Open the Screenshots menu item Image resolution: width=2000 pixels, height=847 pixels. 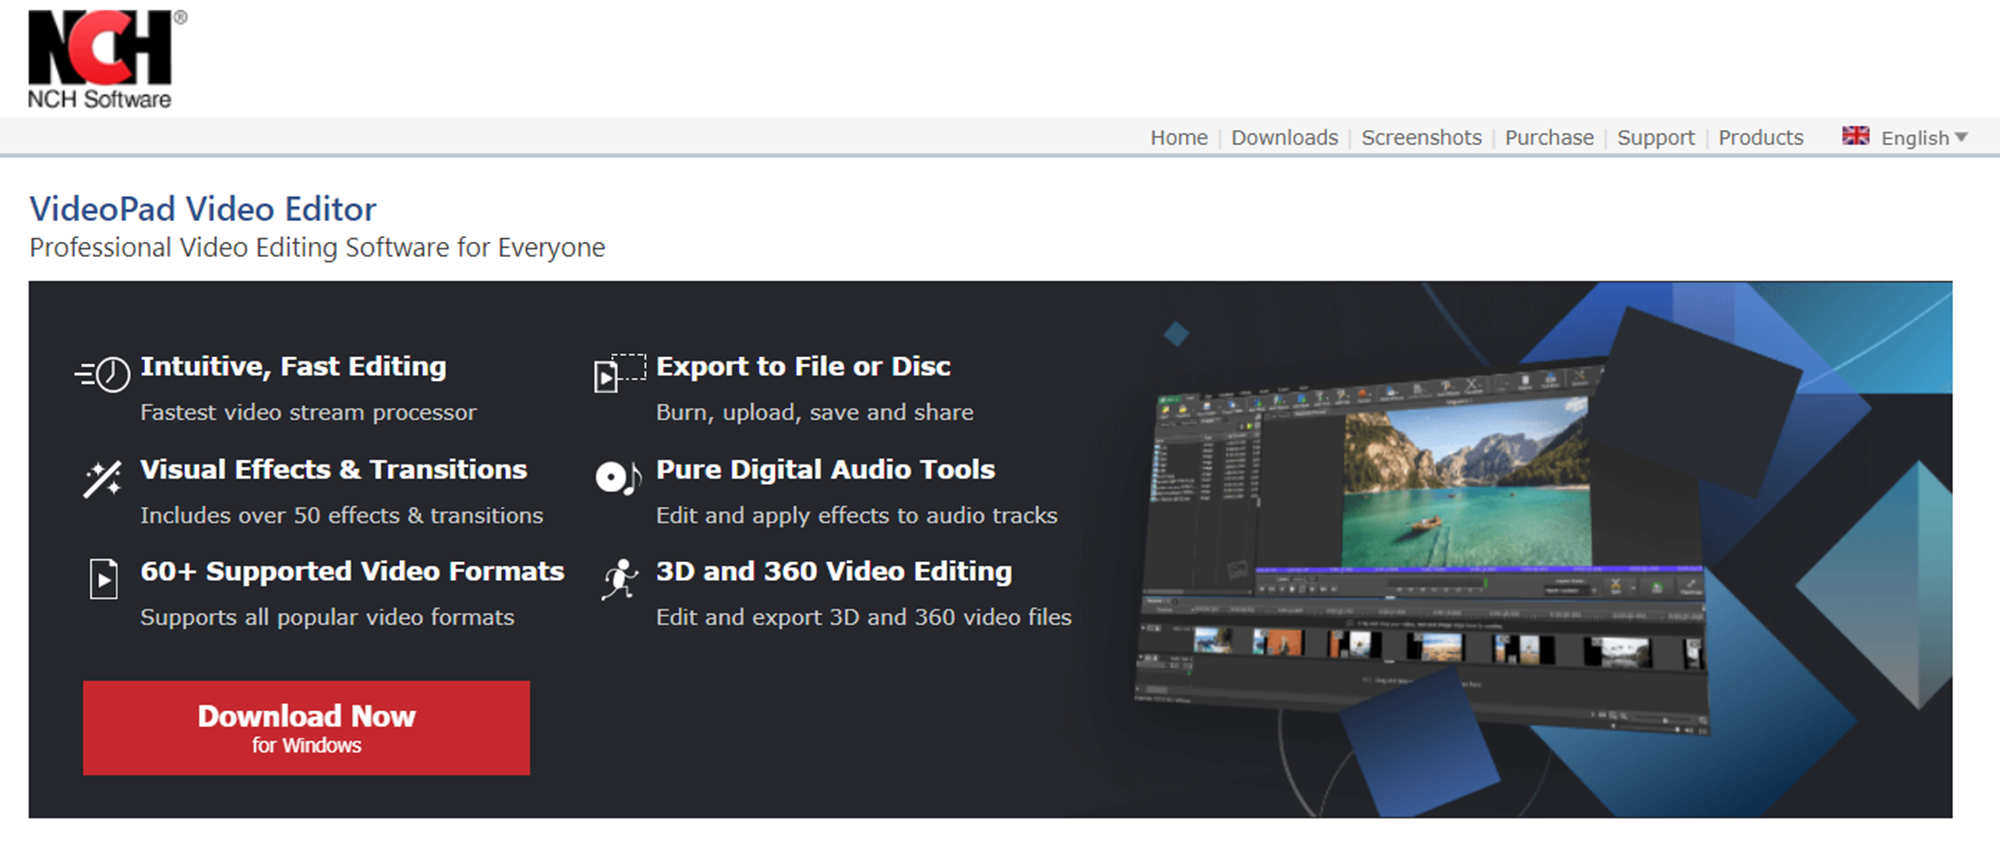tap(1421, 138)
